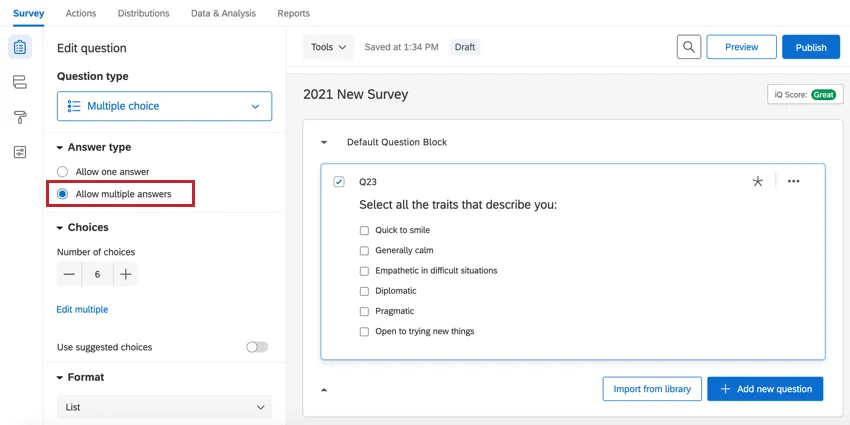This screenshot has width=850, height=425.
Task: Open the Survey options sliders icon
Action: 20,152
